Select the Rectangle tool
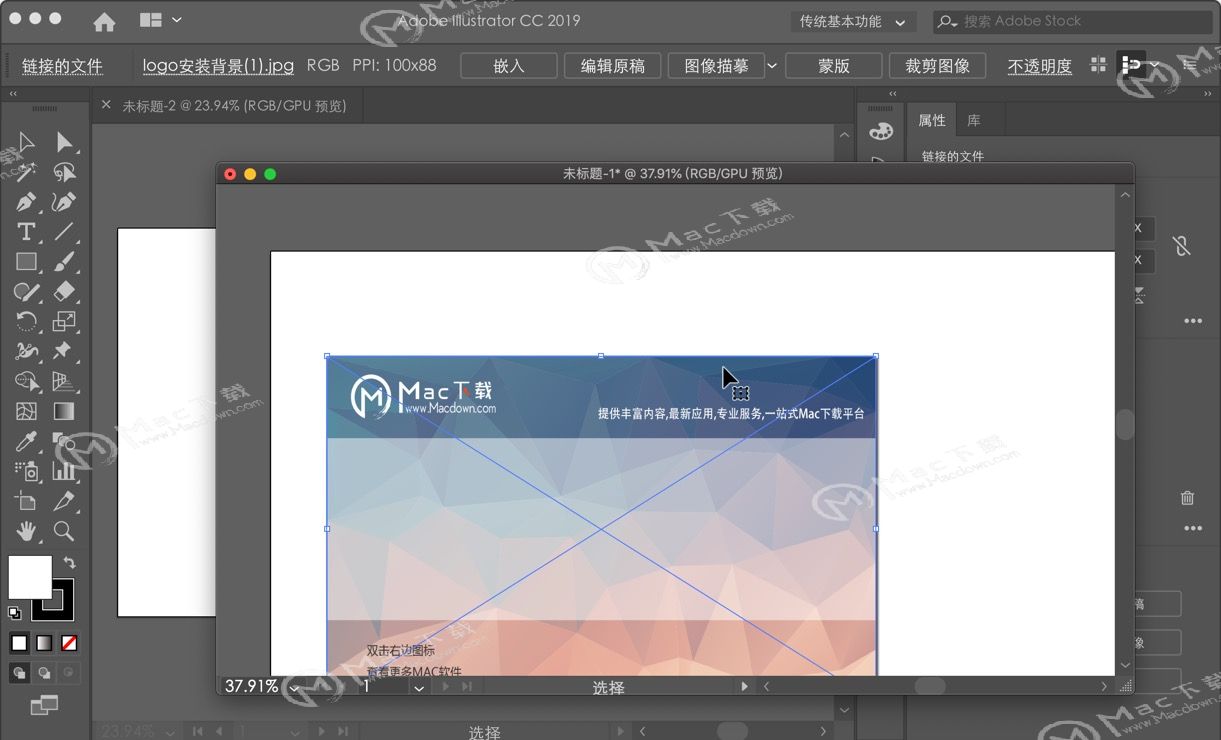 point(26,262)
